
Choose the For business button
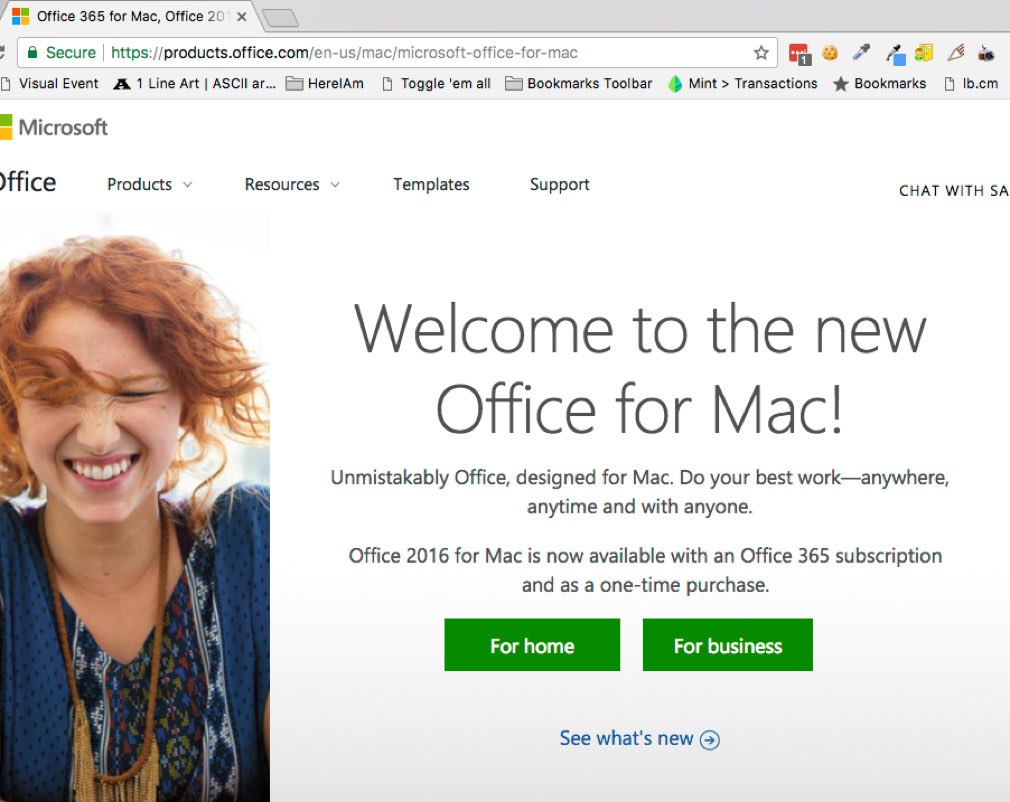728,645
